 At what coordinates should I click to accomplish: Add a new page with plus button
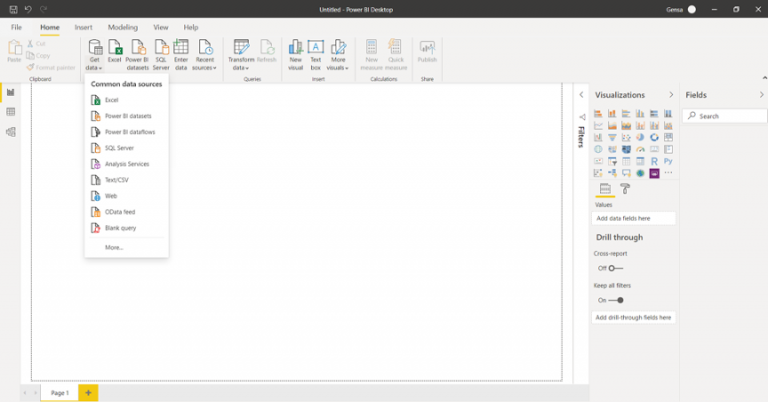88,393
